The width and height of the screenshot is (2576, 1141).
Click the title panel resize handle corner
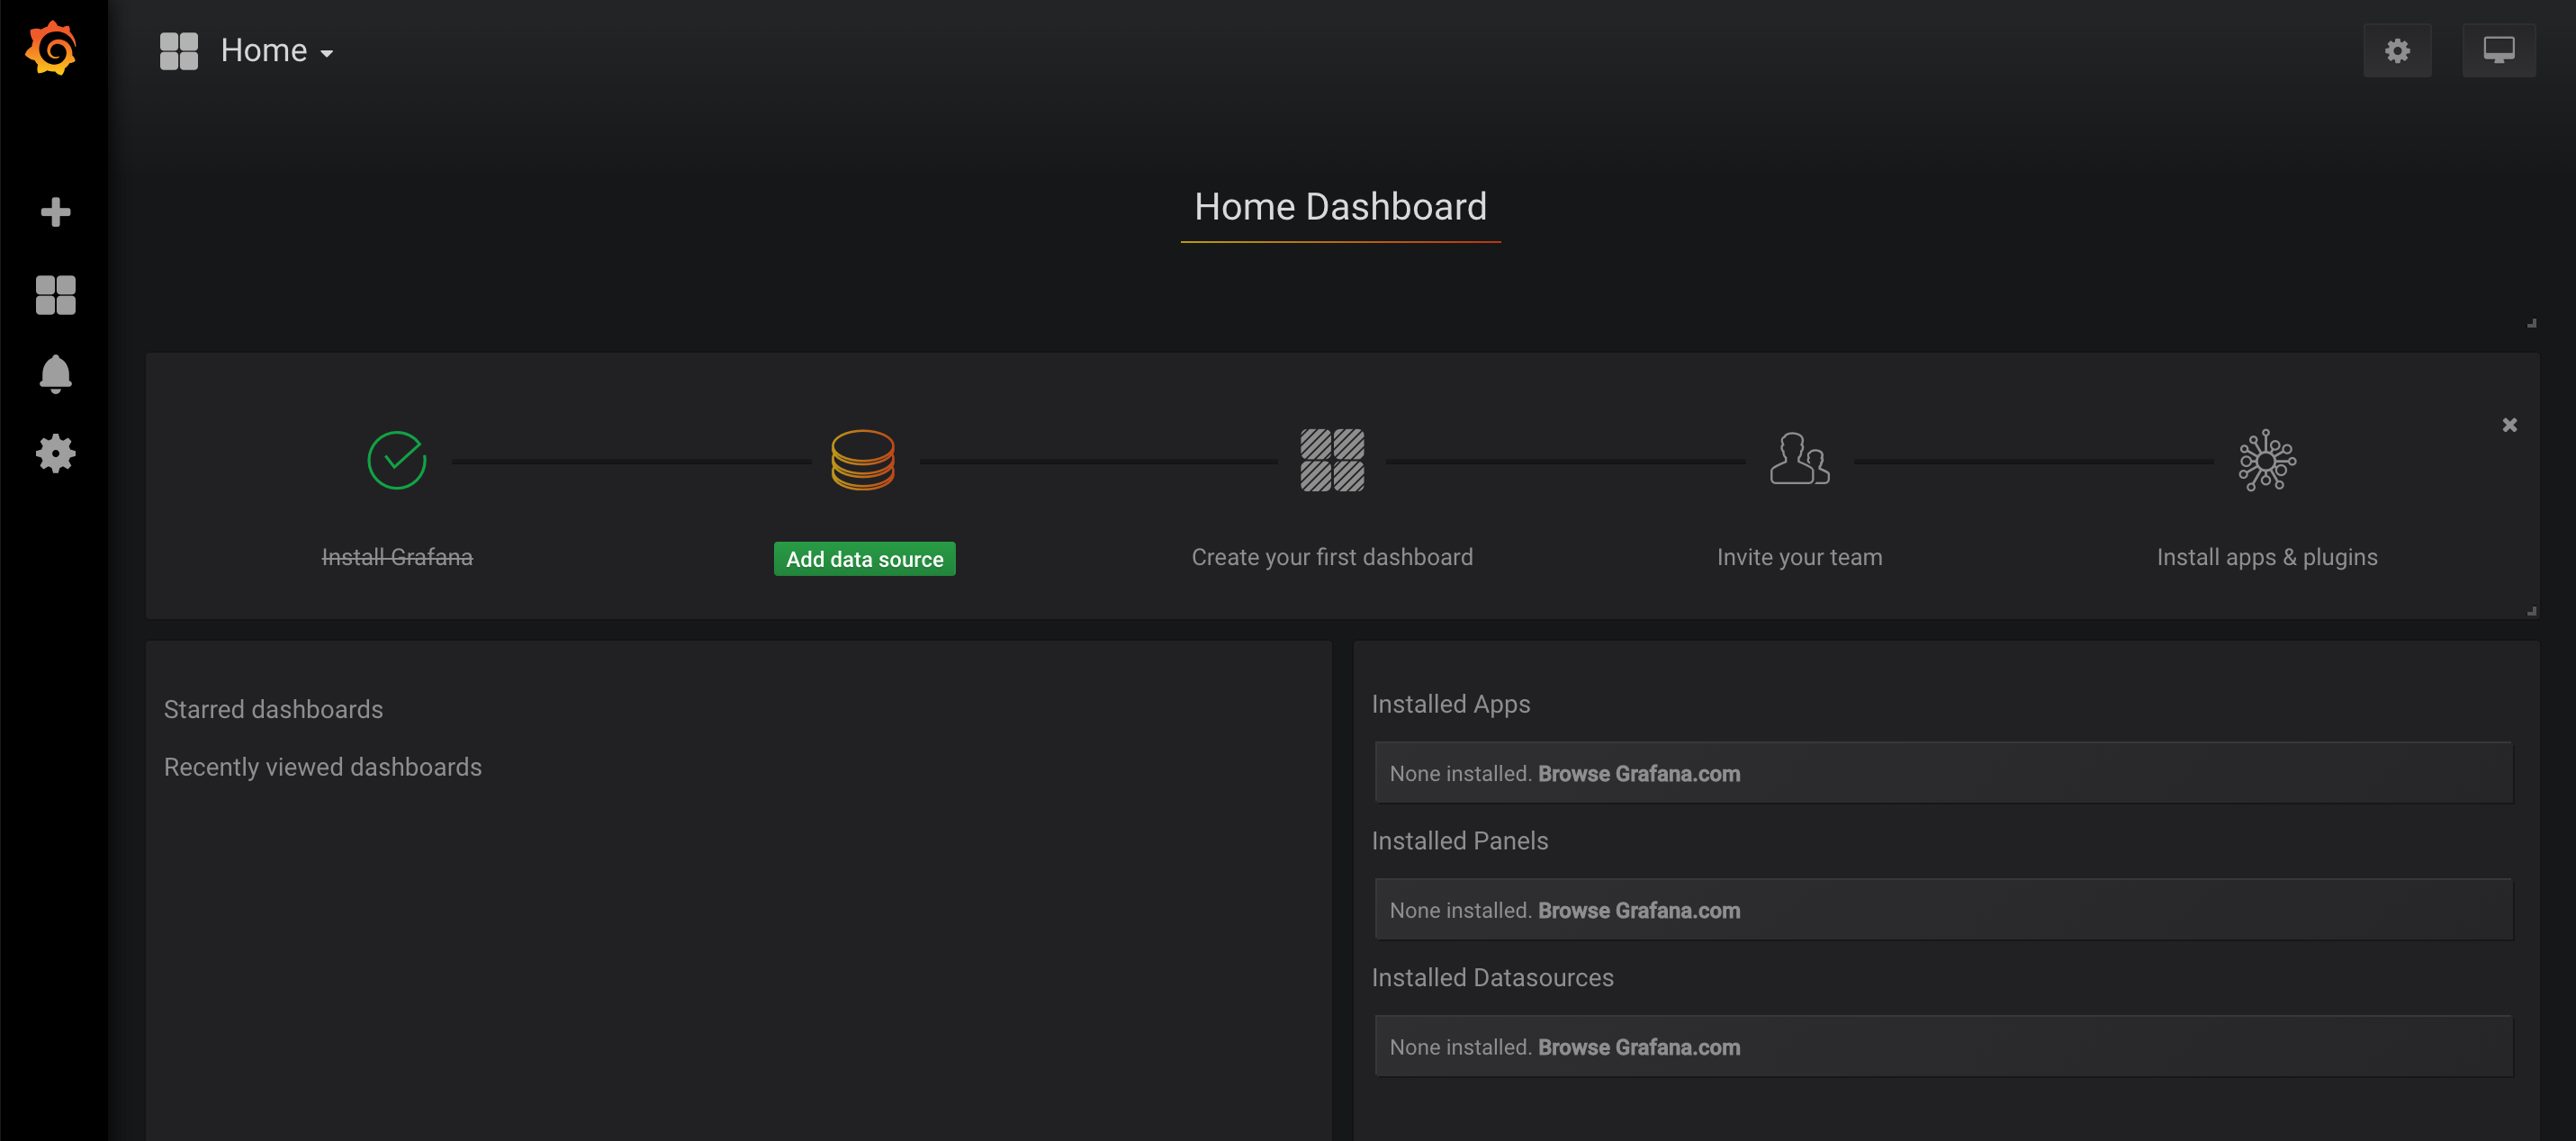tap(2531, 323)
